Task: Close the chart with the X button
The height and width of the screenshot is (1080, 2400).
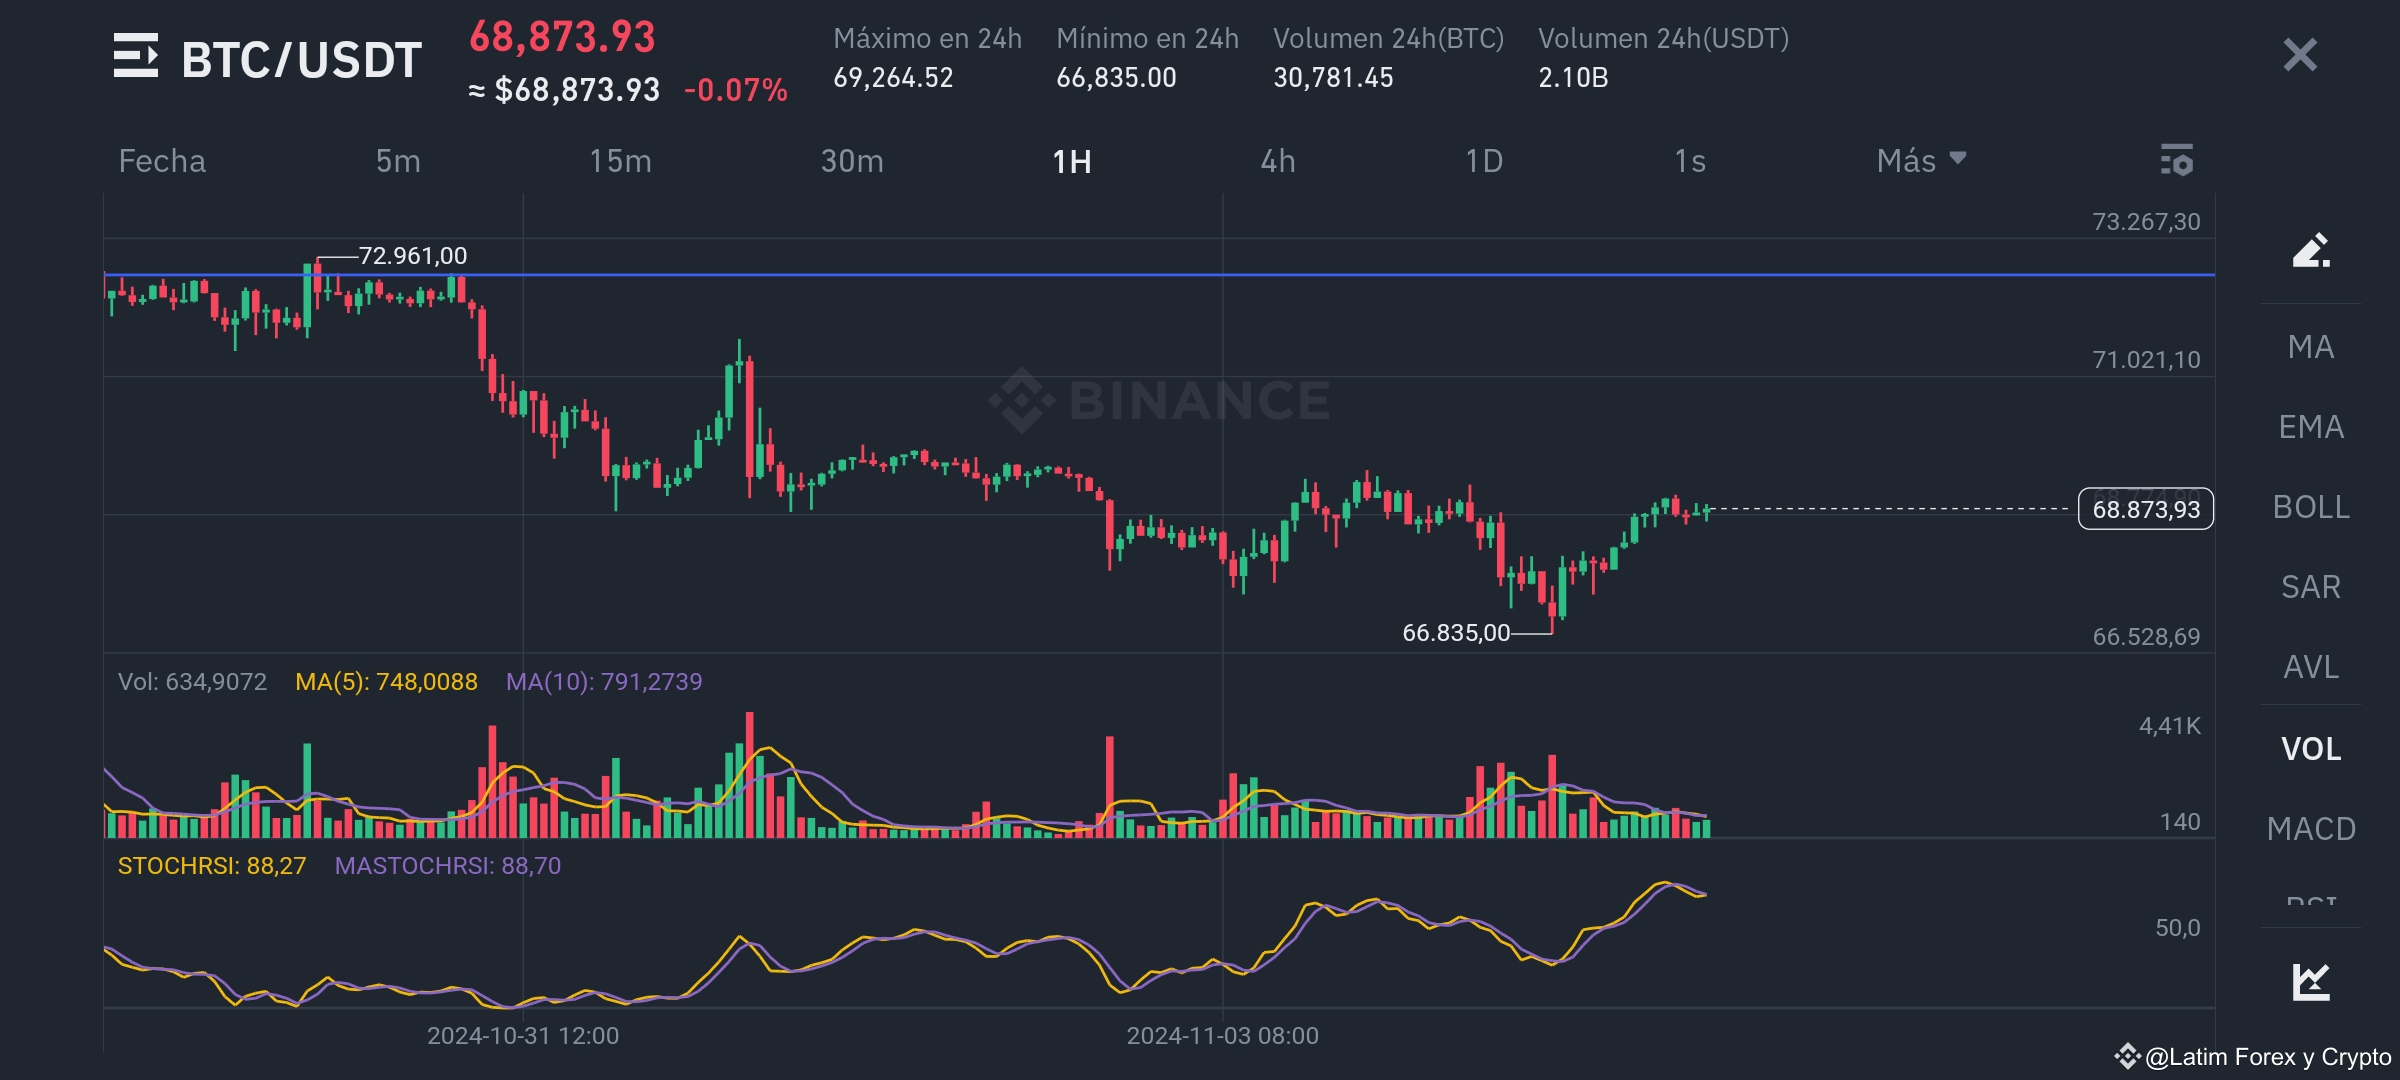Action: coord(2300,55)
